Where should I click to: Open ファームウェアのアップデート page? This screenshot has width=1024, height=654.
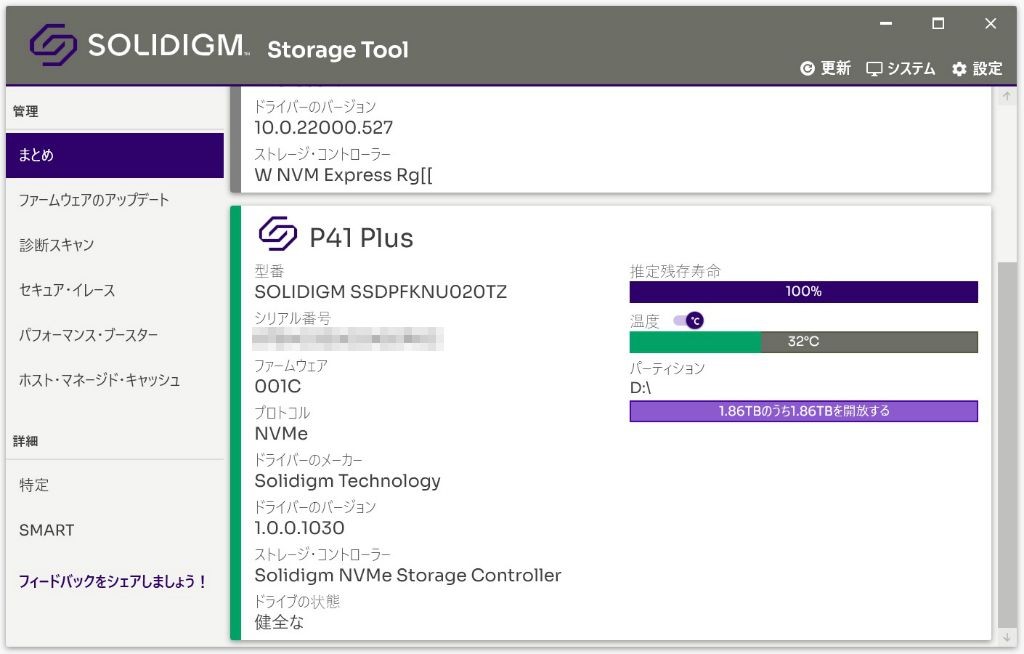click(x=94, y=200)
